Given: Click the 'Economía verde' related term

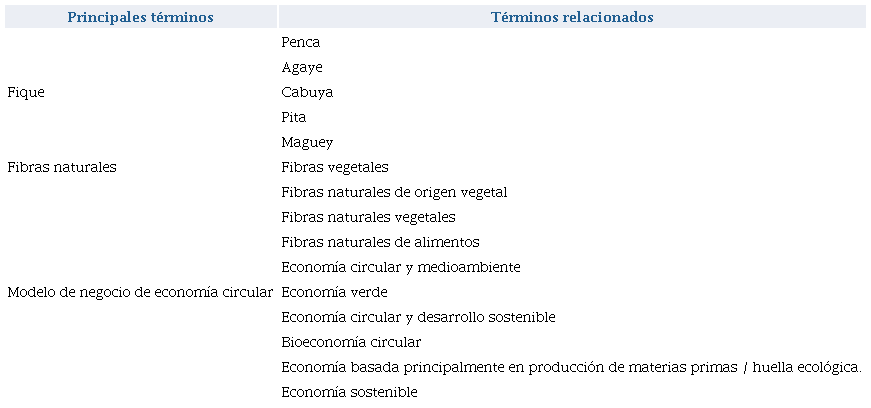Looking at the screenshot, I should coord(334,292).
